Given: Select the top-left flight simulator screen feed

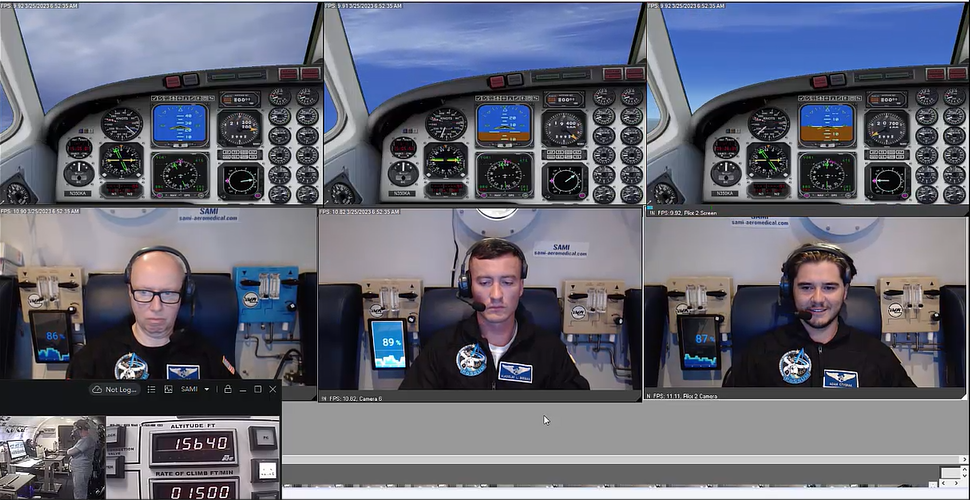Looking at the screenshot, I should pyautogui.click(x=161, y=103).
